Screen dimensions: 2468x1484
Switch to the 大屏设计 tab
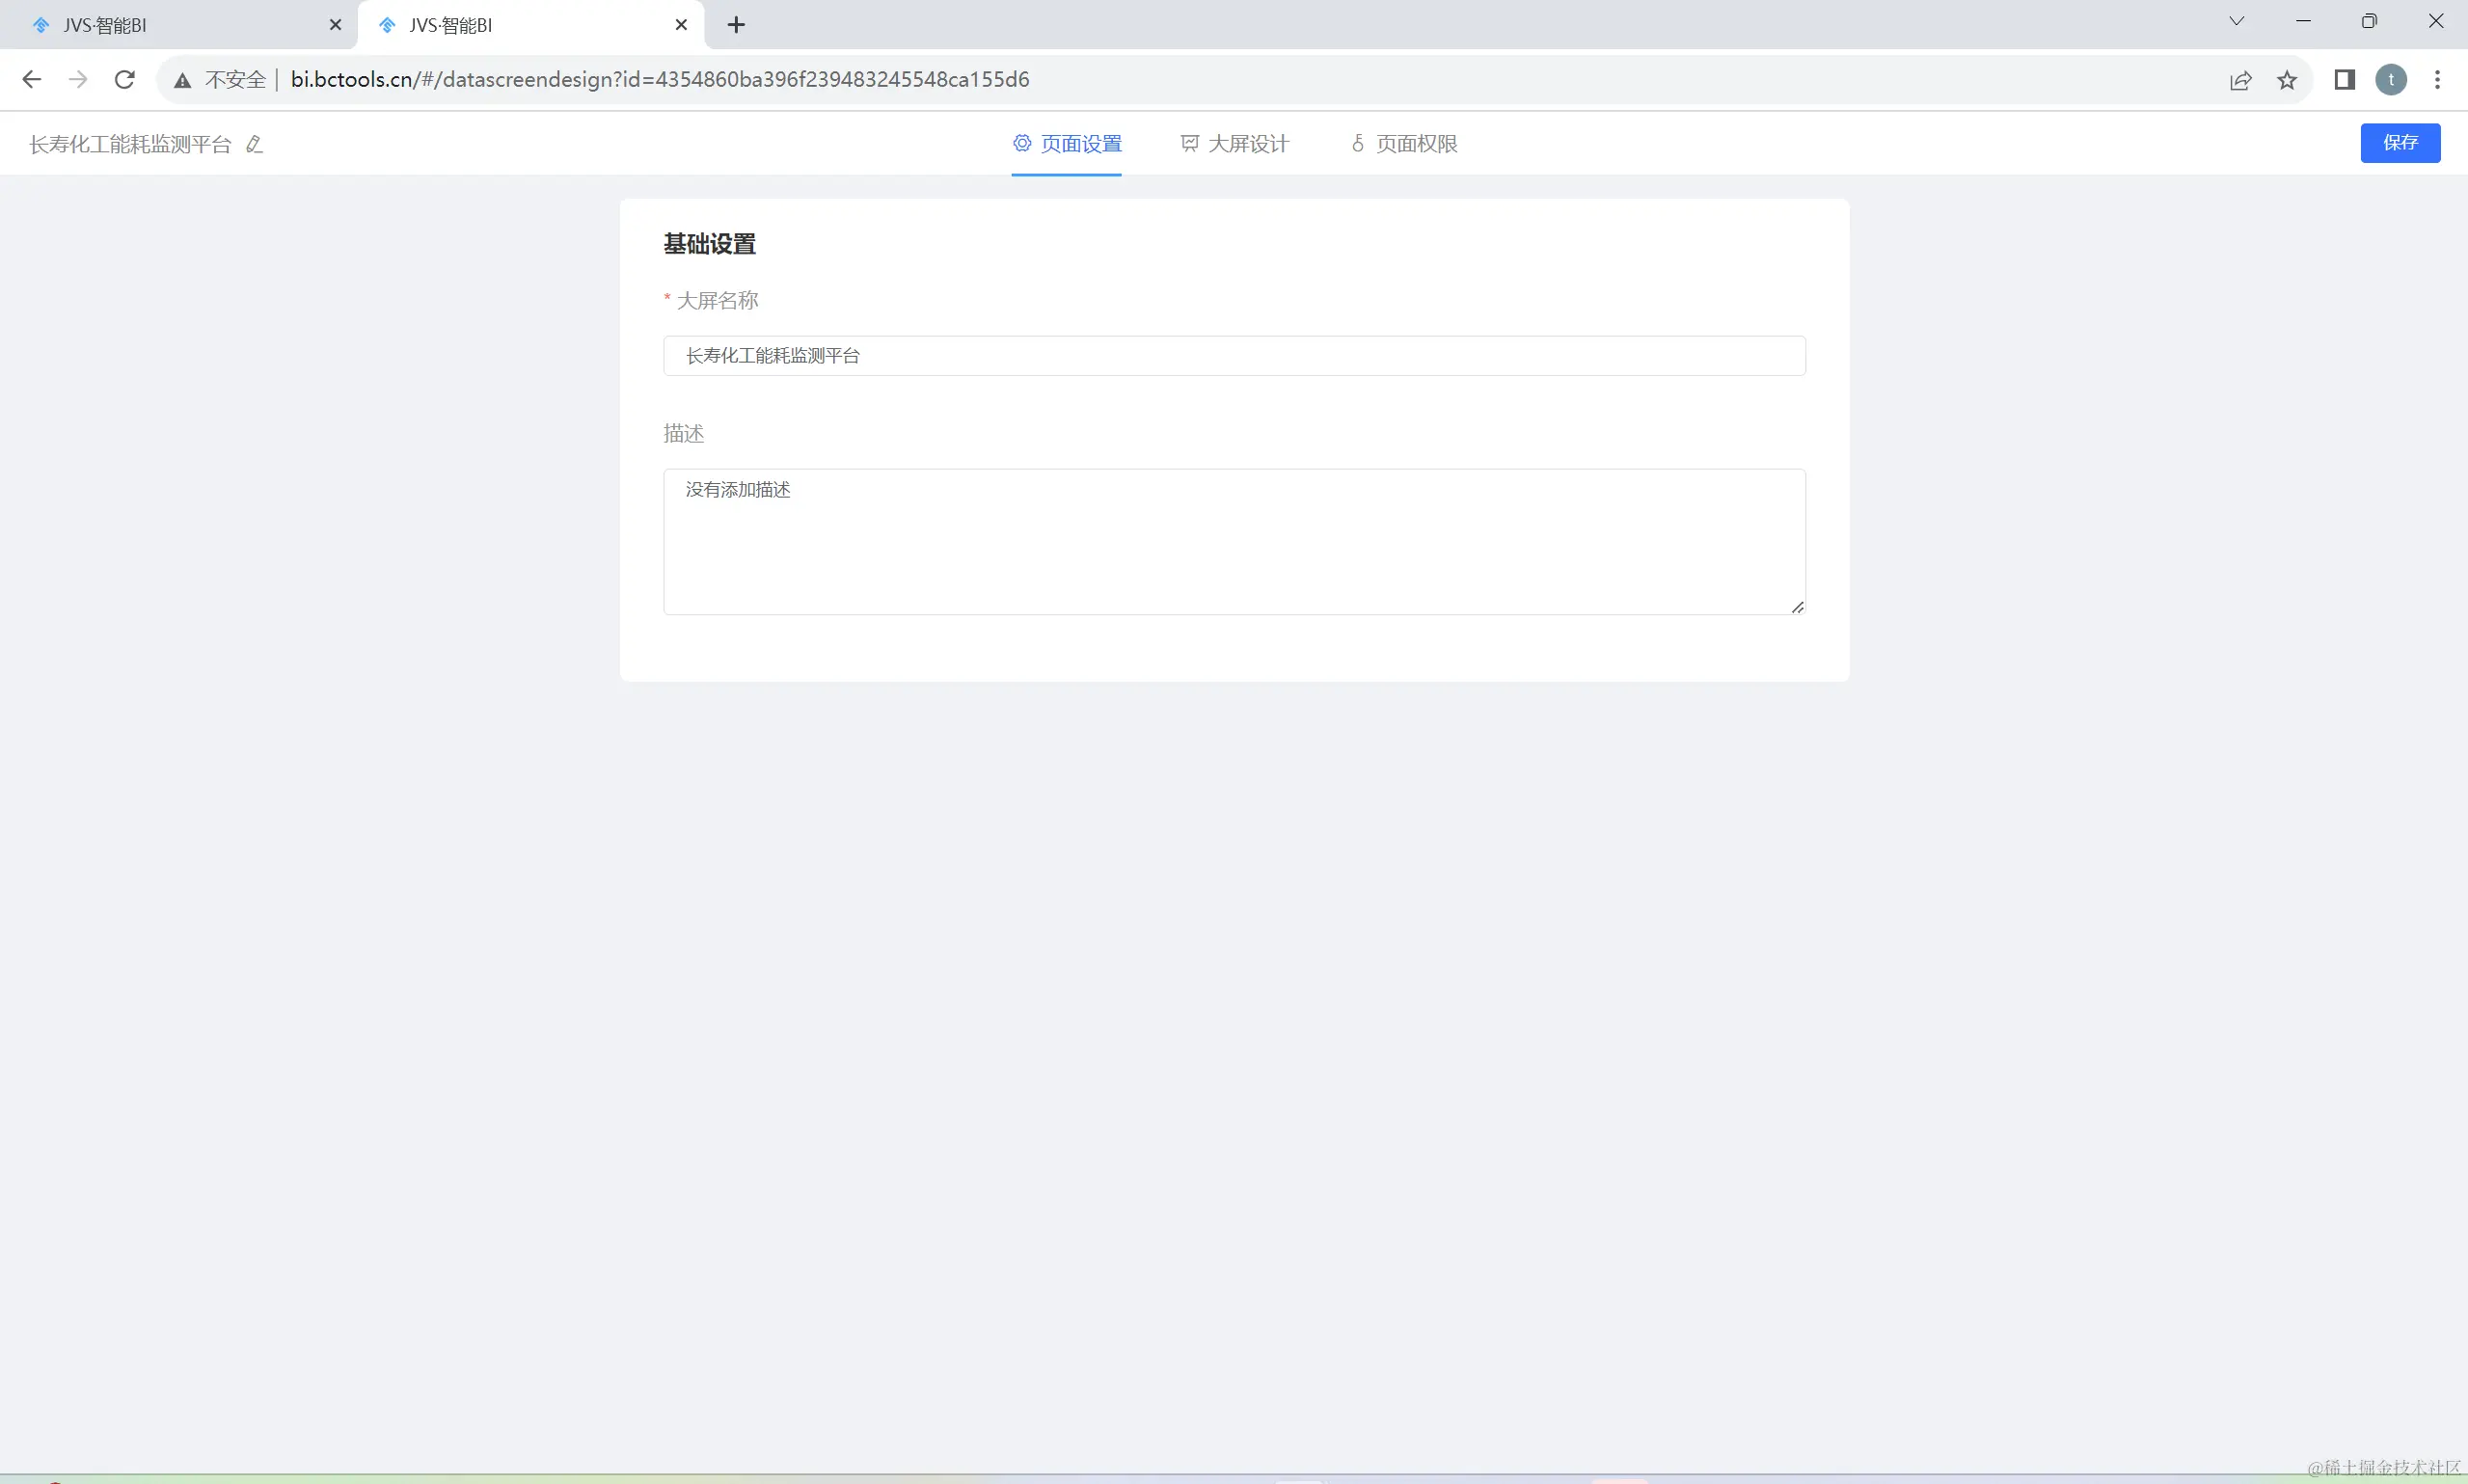coord(1235,144)
